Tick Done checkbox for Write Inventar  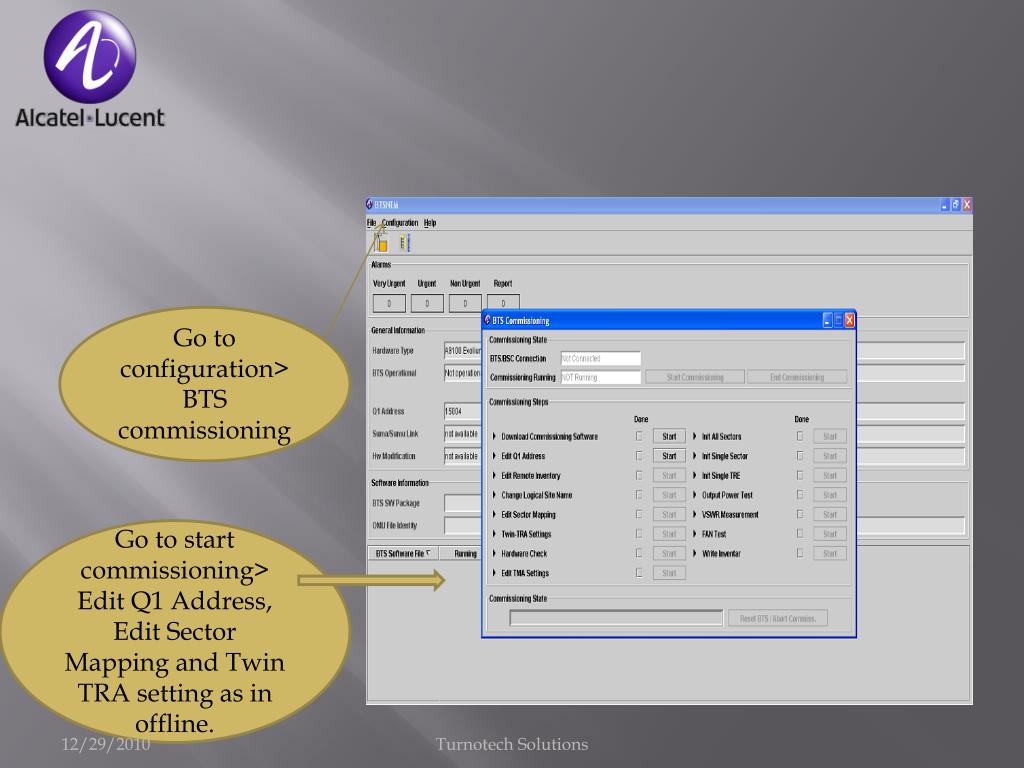(x=799, y=553)
